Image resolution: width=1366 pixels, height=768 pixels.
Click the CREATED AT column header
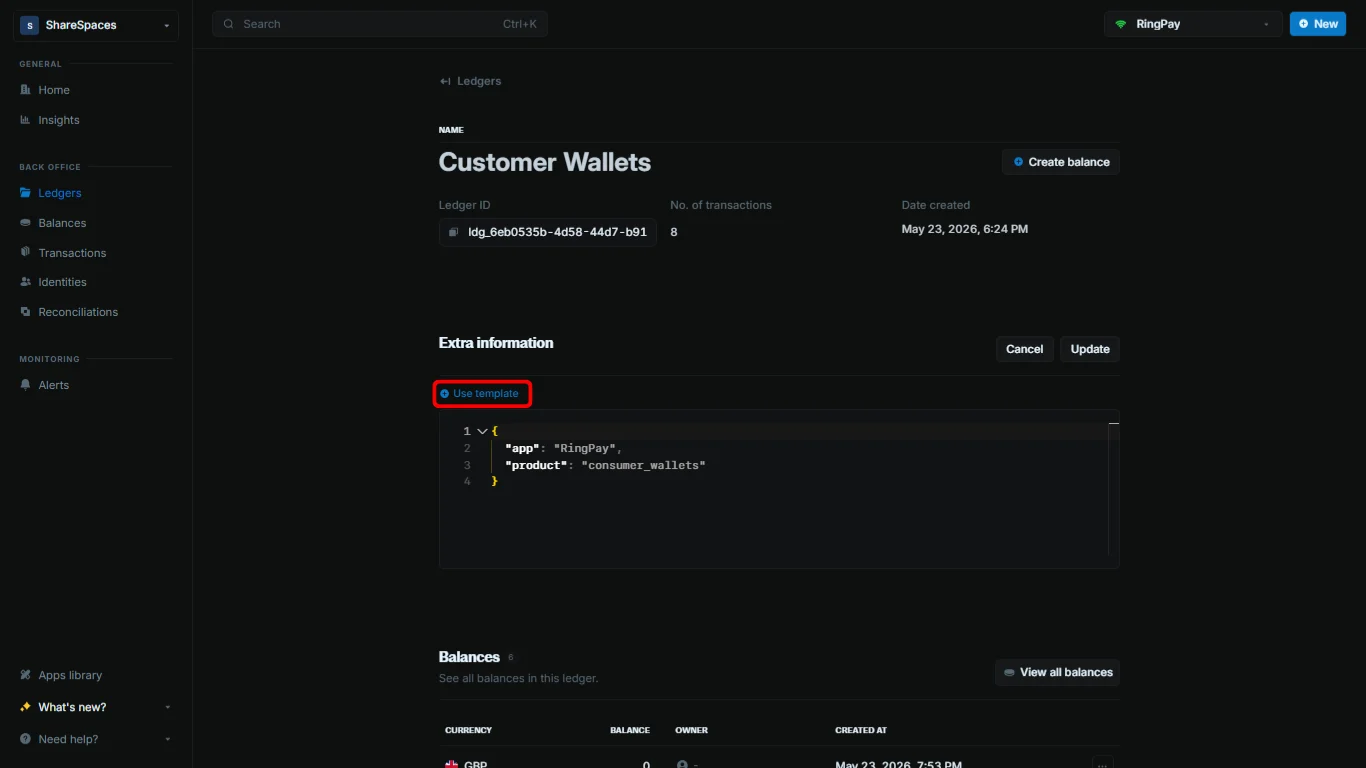[861, 730]
